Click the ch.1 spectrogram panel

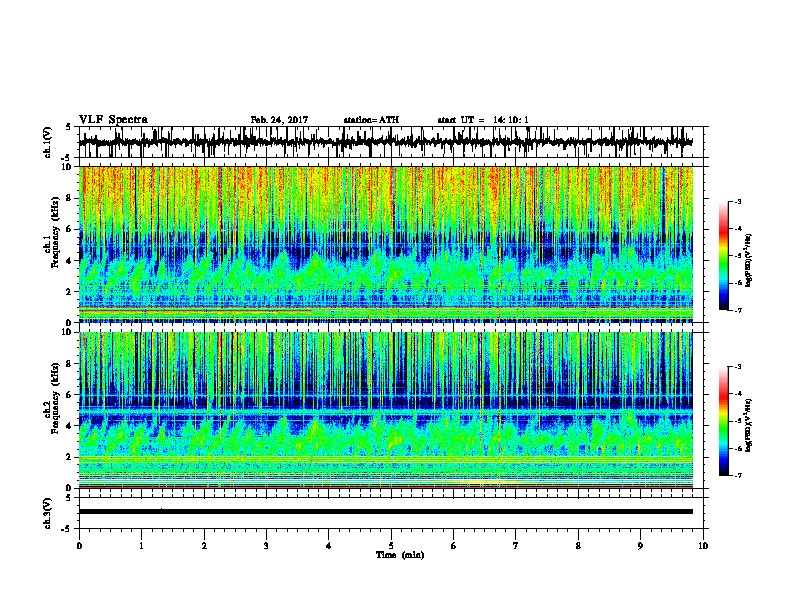coord(385,244)
